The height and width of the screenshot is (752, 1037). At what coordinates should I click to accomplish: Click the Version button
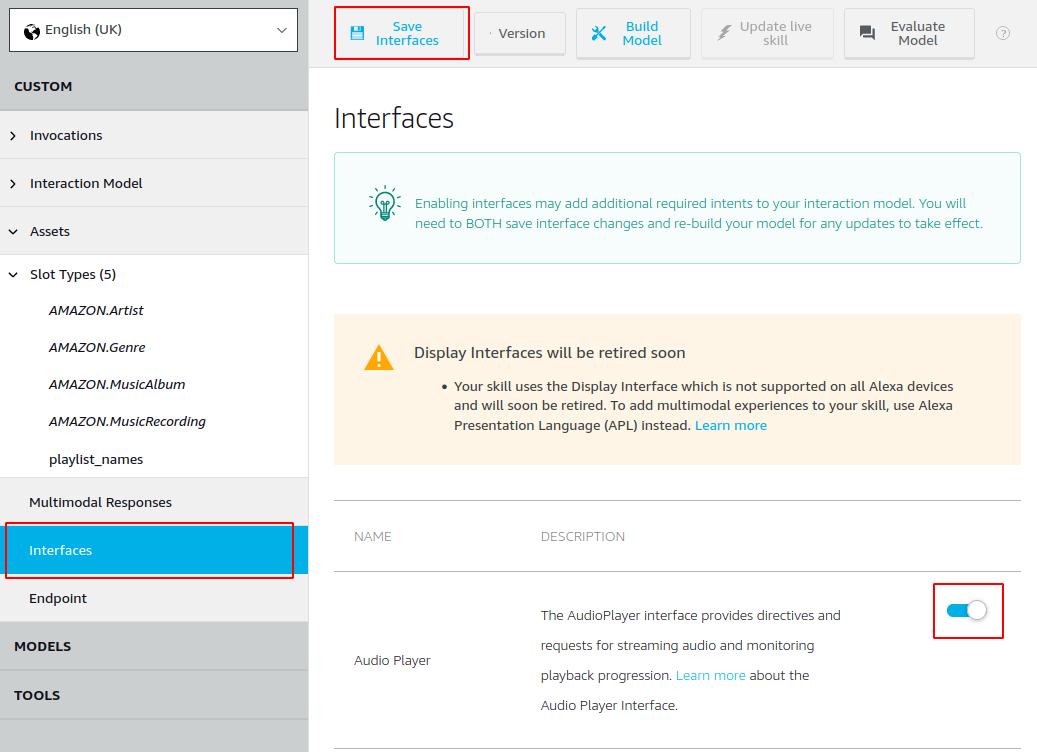[x=520, y=33]
